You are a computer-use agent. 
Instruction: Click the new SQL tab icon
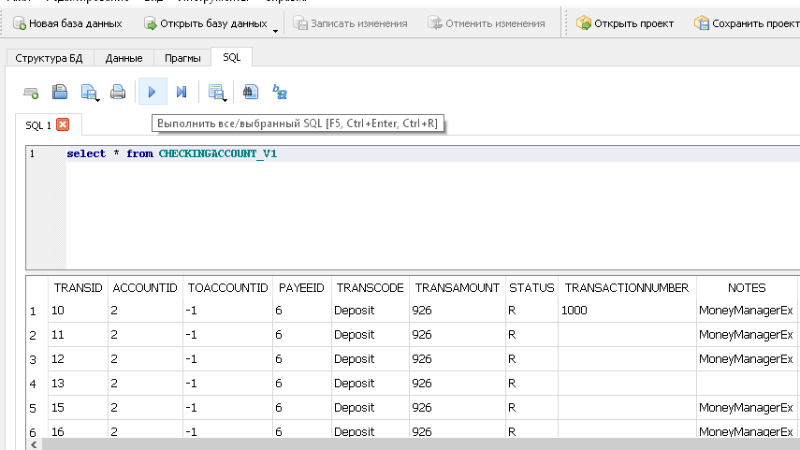(31, 92)
